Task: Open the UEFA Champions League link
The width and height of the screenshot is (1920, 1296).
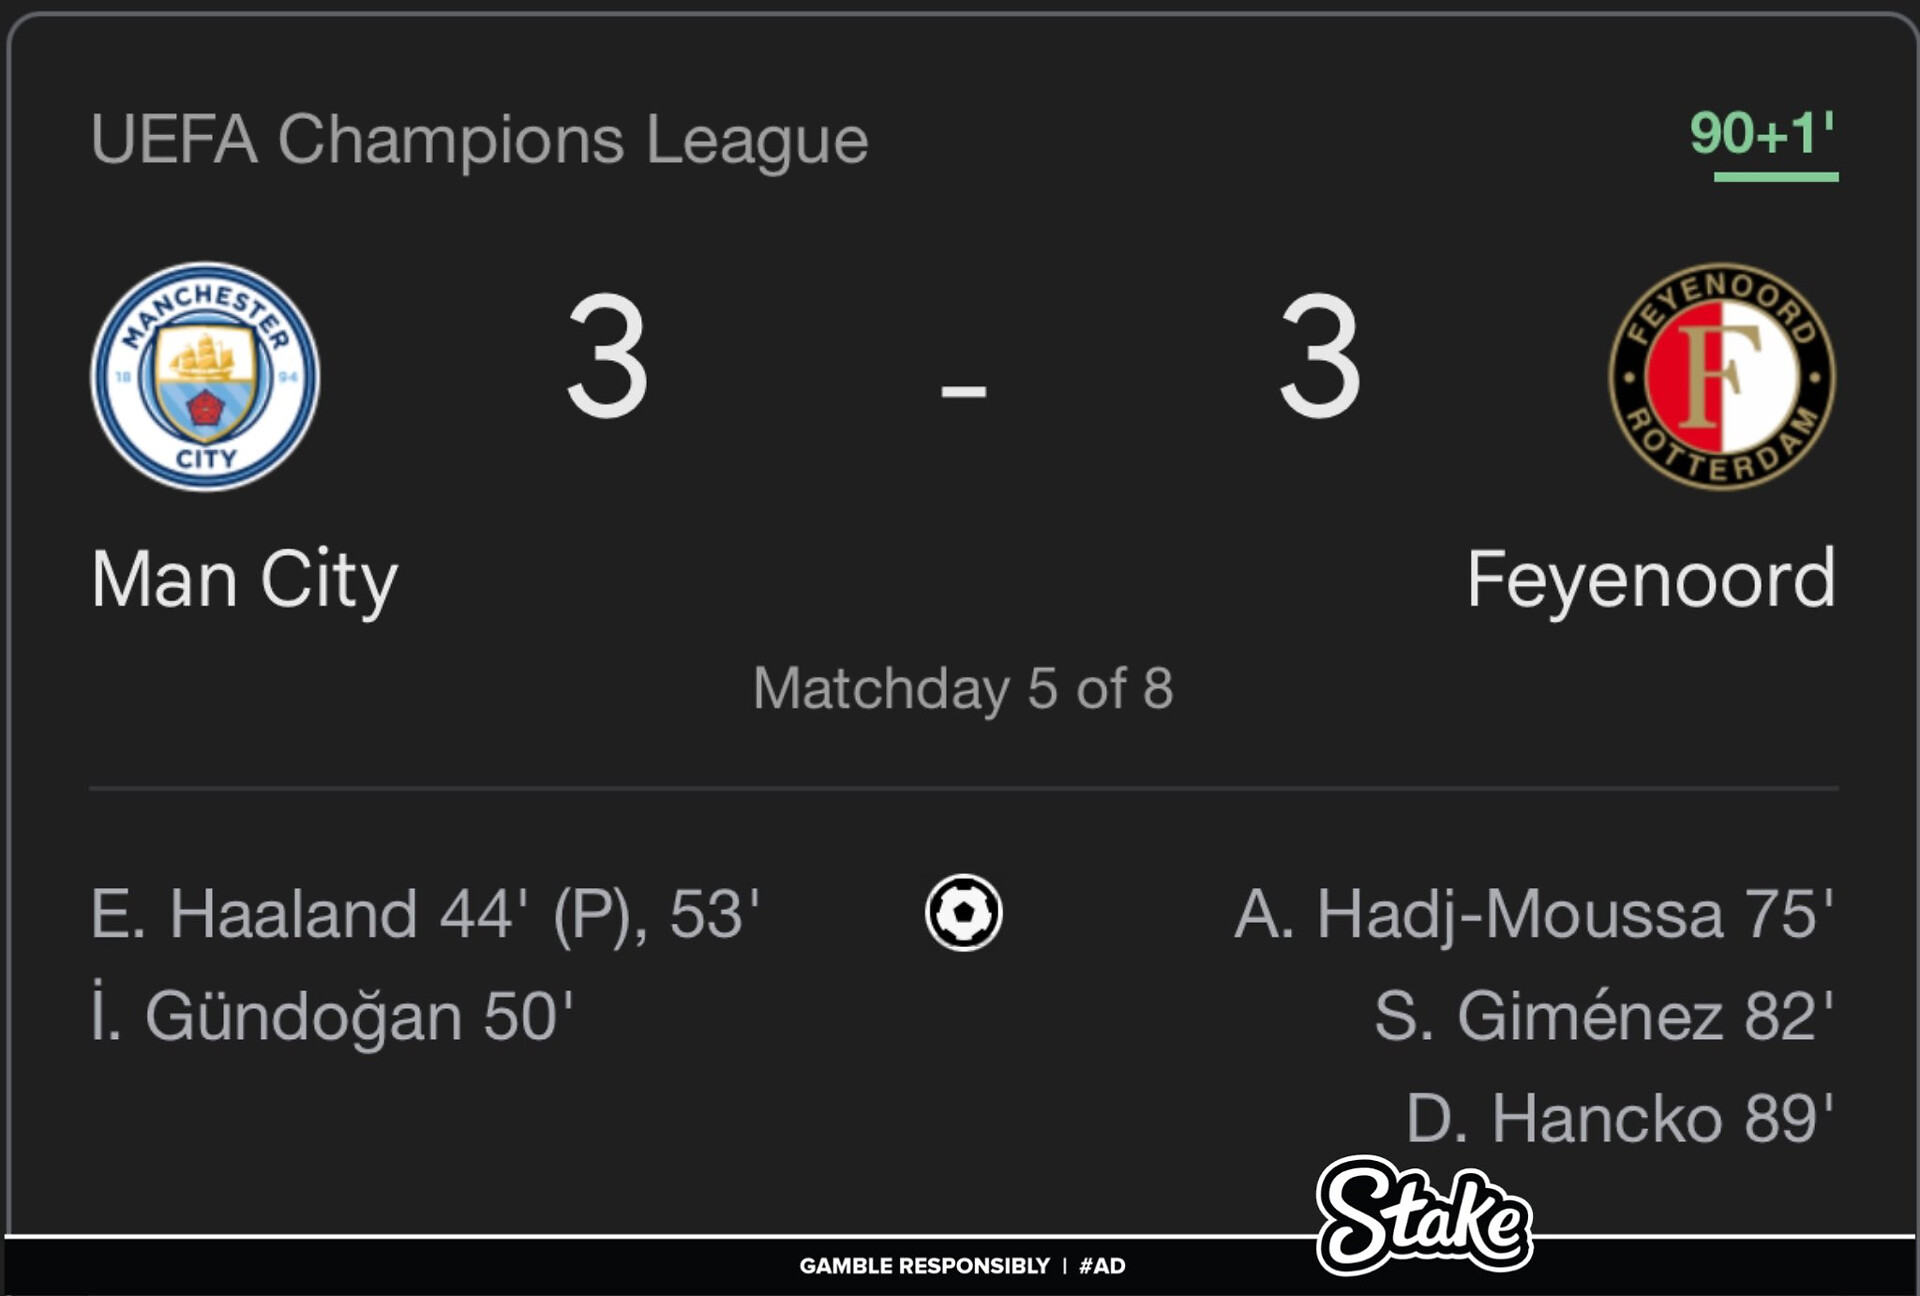Action: point(479,139)
